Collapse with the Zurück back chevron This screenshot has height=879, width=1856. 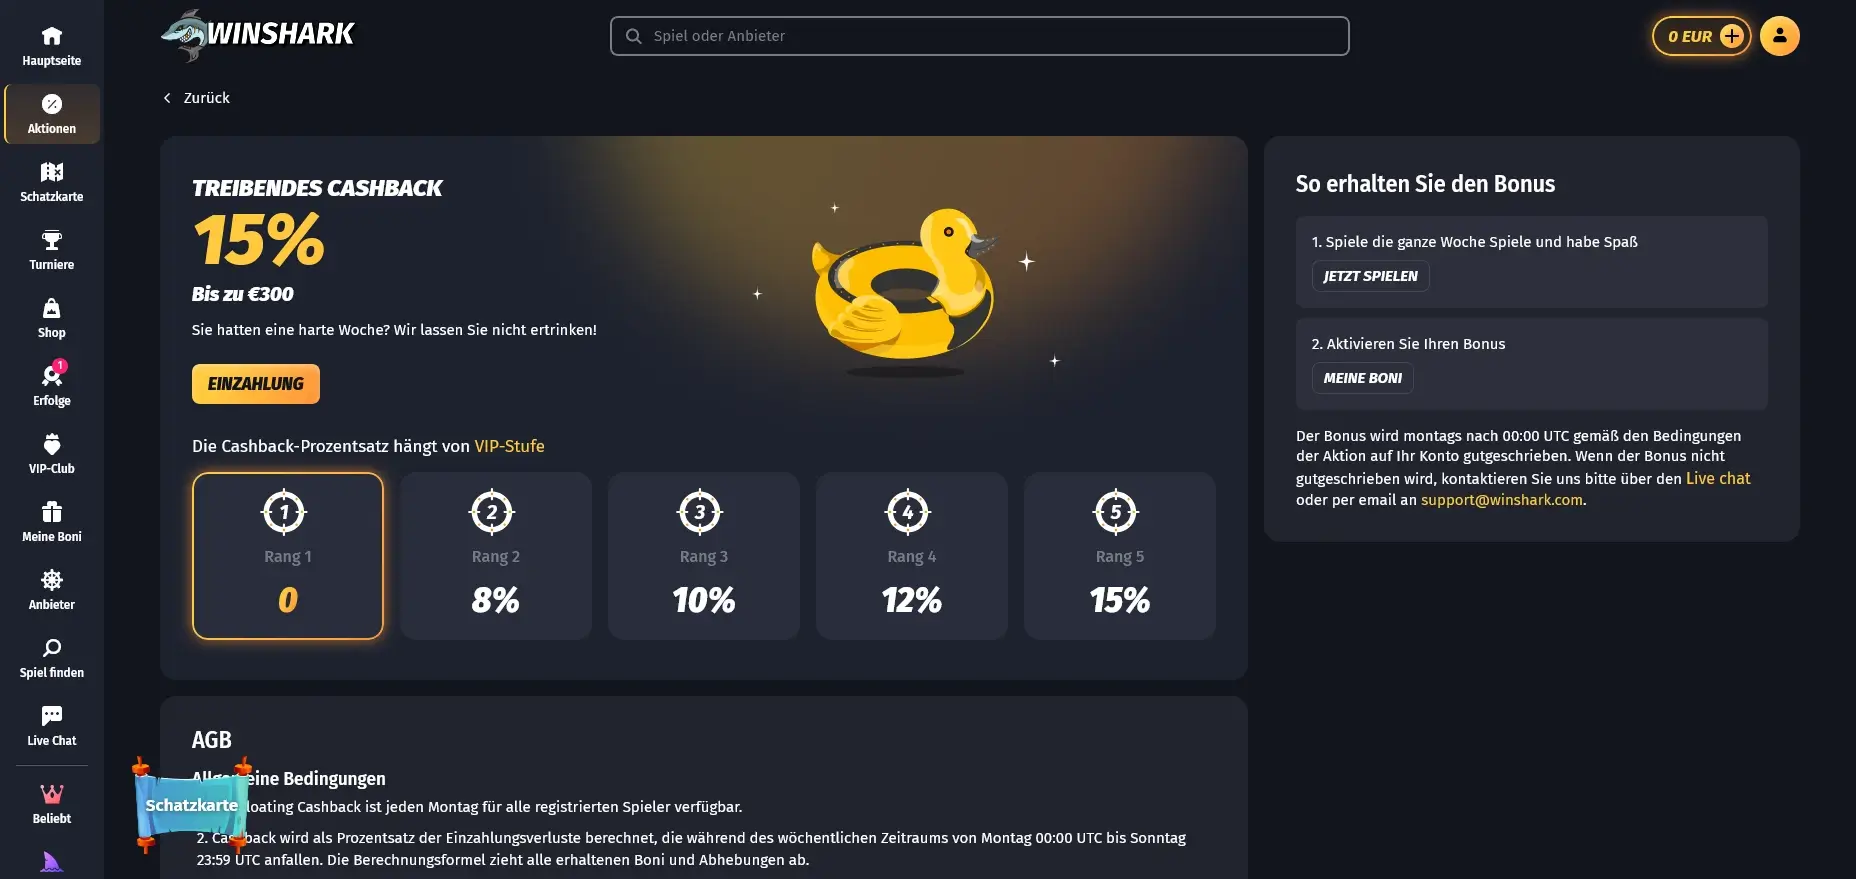click(166, 97)
